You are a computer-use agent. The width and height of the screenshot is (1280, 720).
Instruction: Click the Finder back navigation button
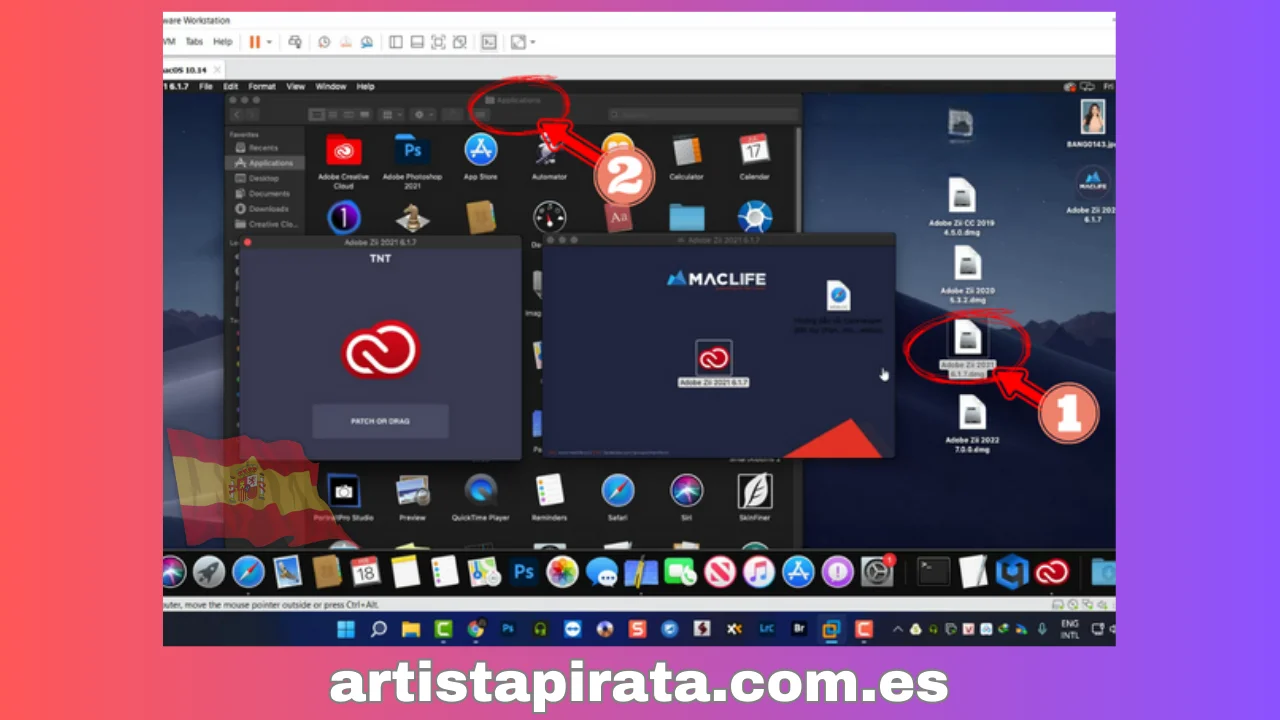point(236,115)
